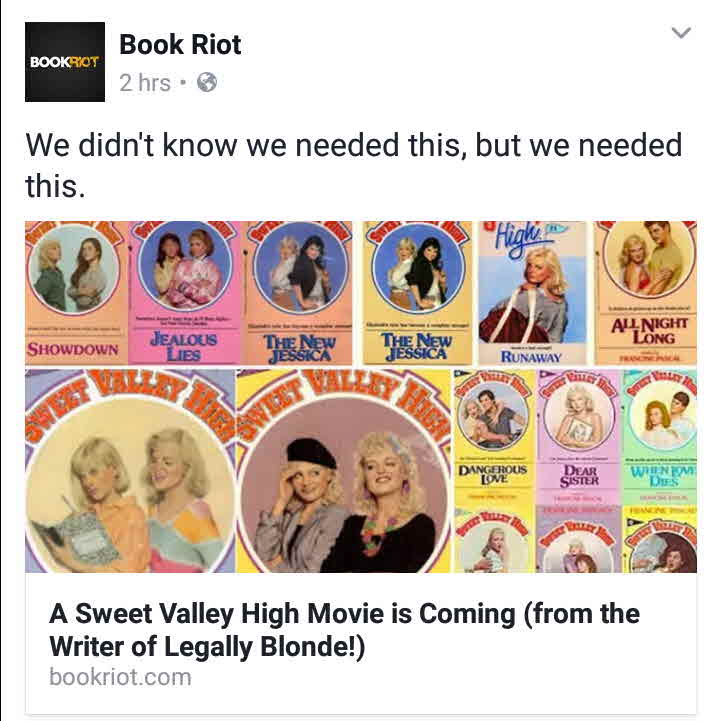Click the Dear Sister book cover
721x721 pixels.
578,436
